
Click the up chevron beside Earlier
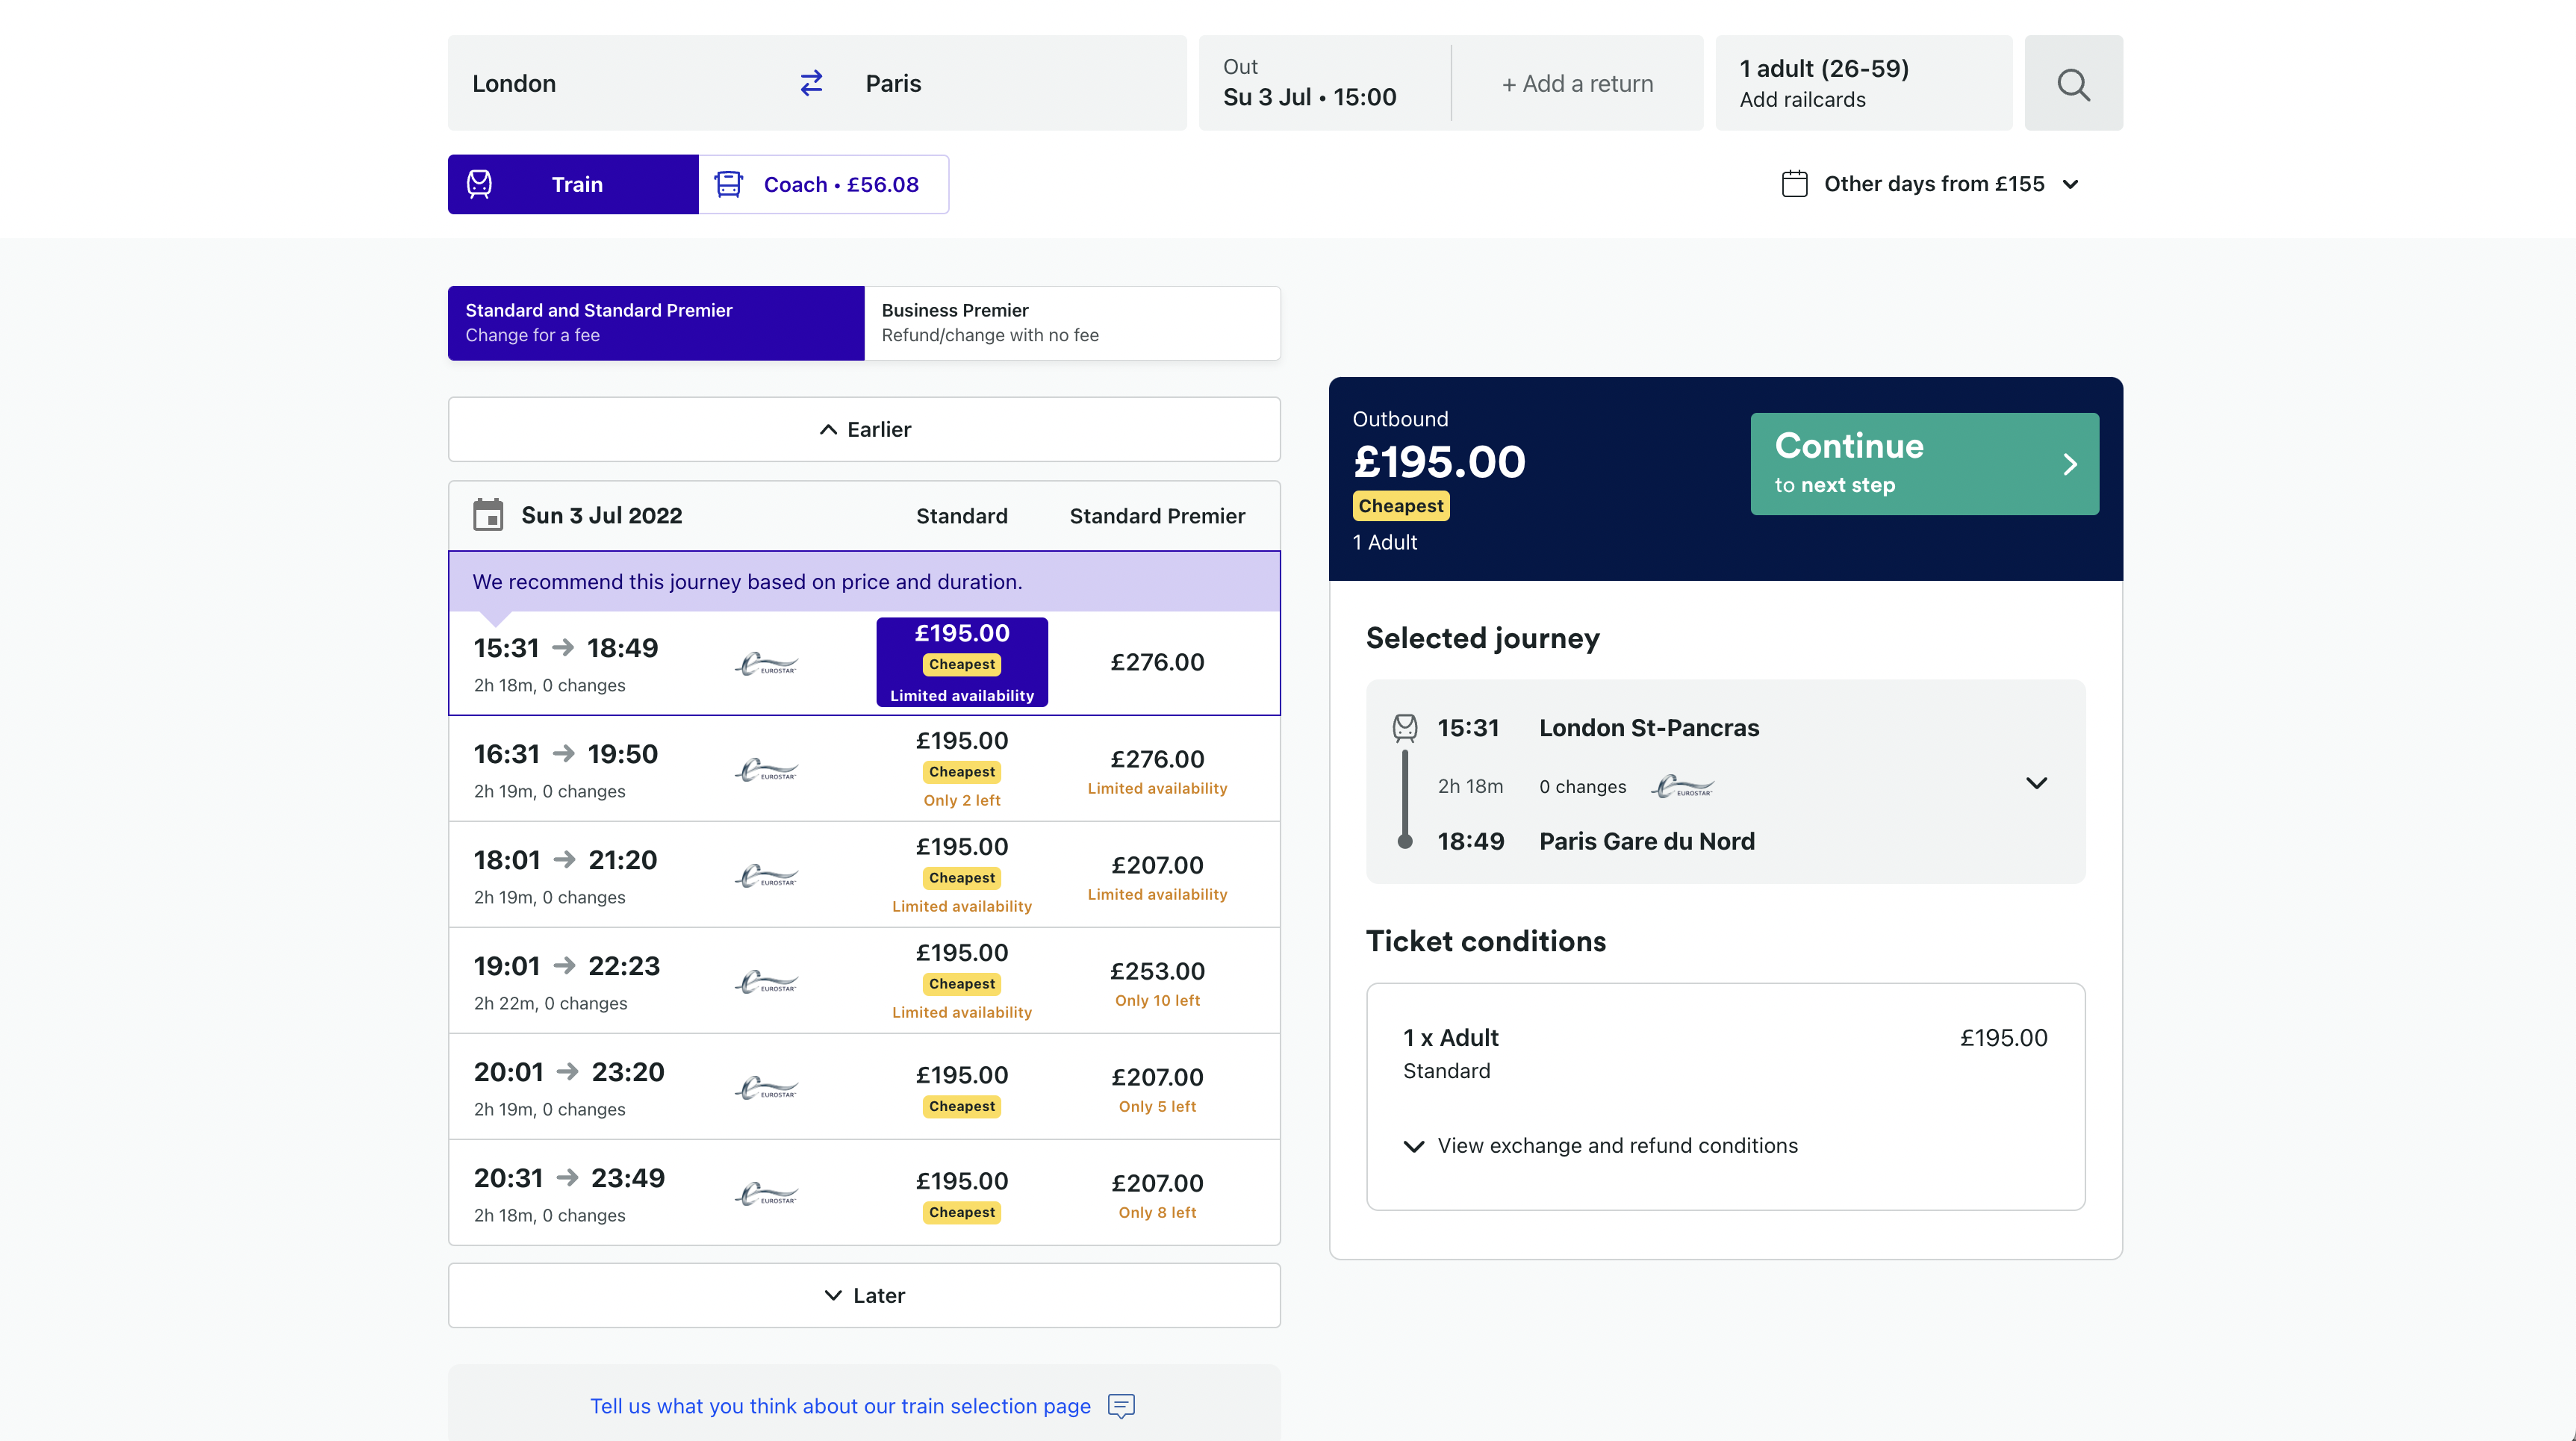click(828, 430)
